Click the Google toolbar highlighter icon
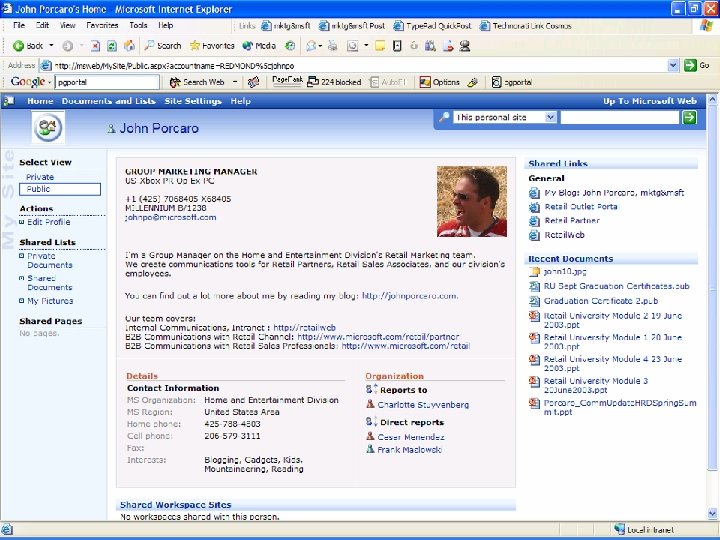Image resolution: width=720 pixels, height=540 pixels. click(472, 82)
